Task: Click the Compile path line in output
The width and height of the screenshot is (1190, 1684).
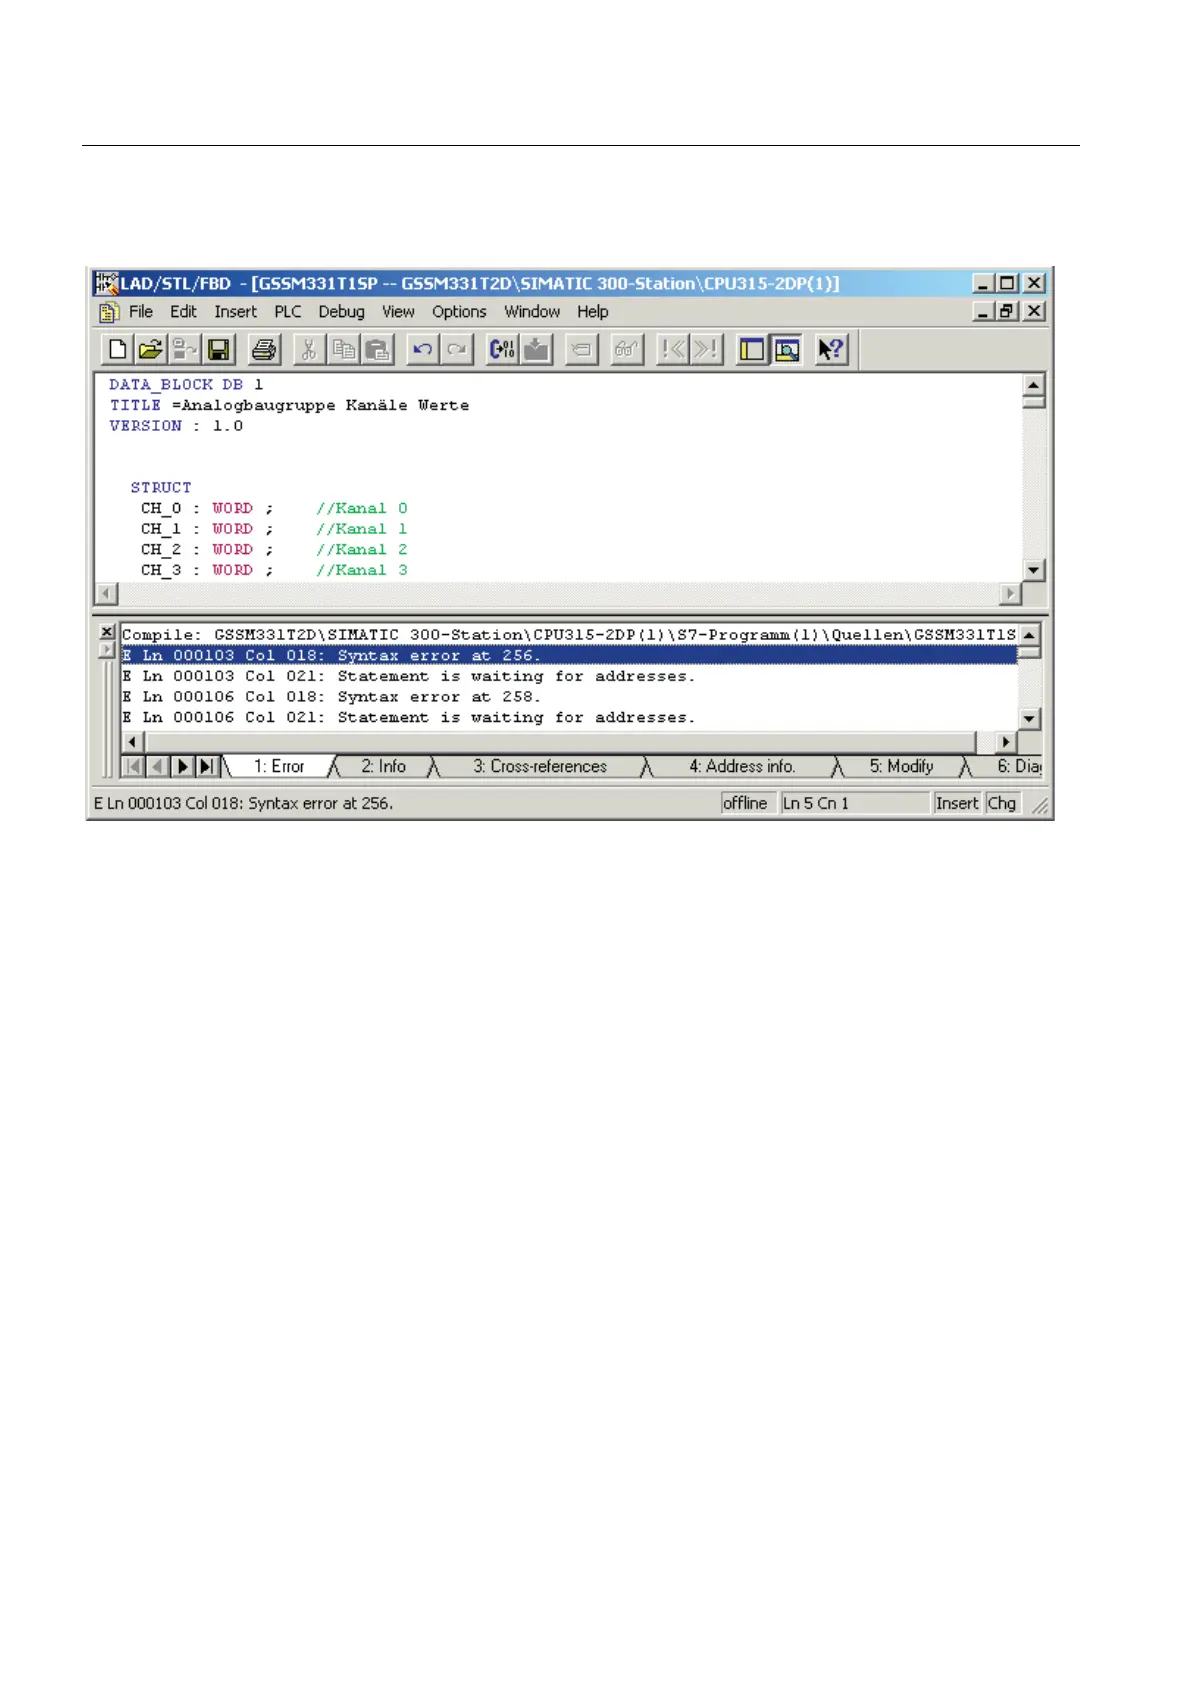Action: (569, 635)
